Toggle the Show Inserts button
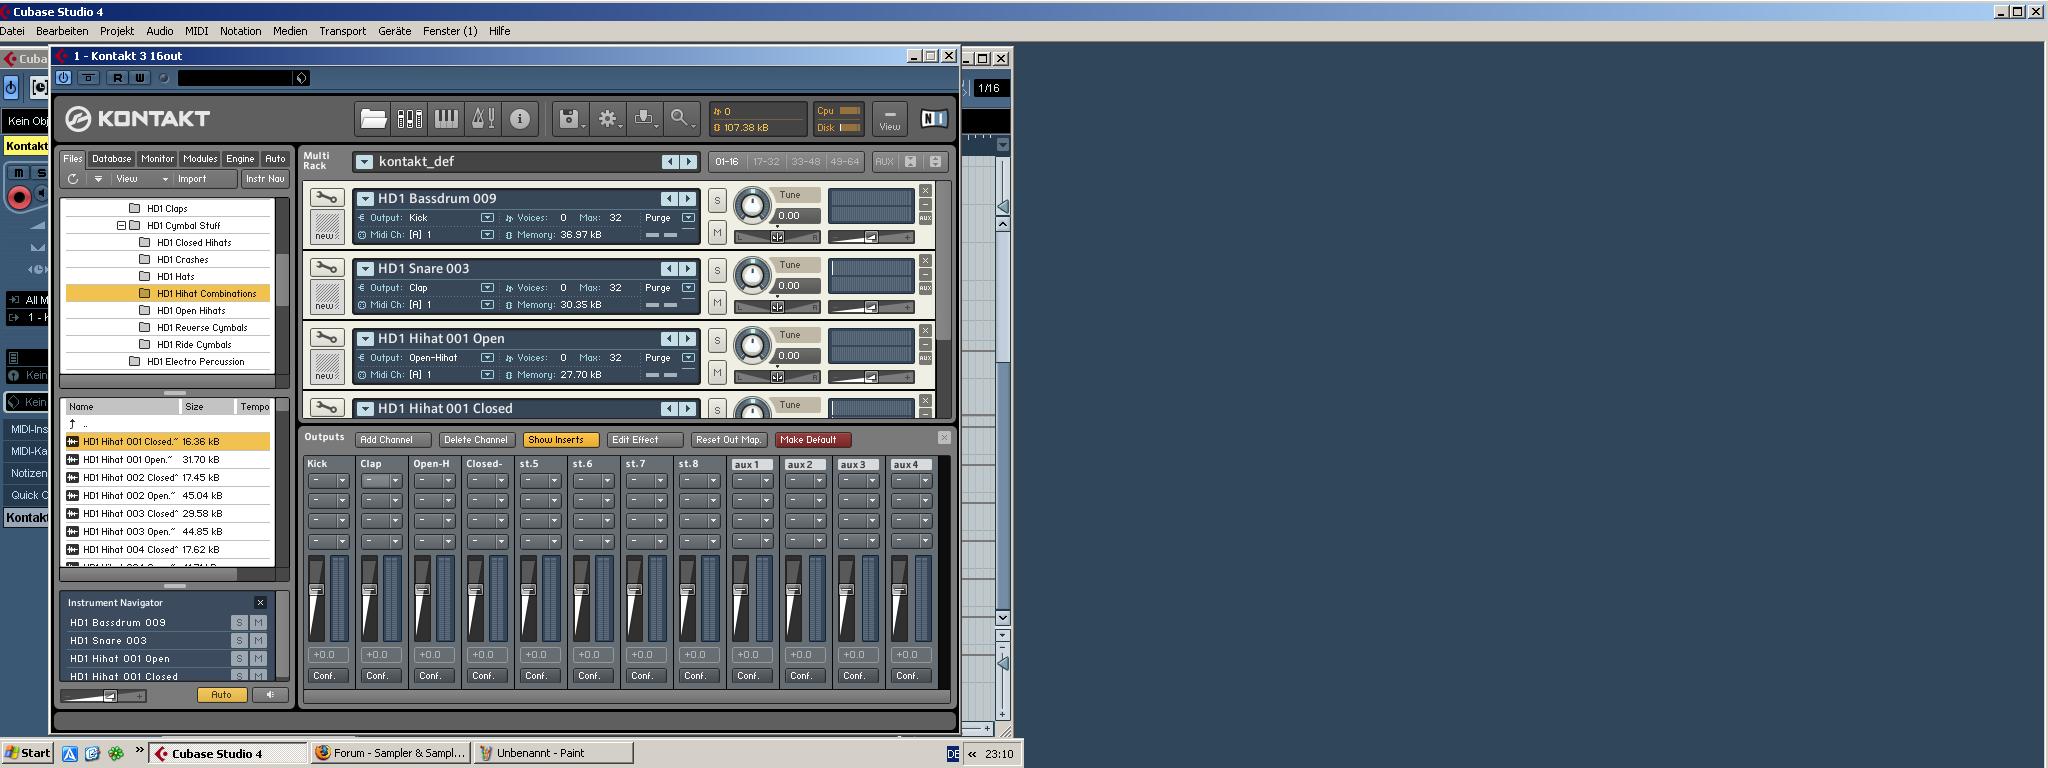This screenshot has height=768, width=2048. coord(560,440)
